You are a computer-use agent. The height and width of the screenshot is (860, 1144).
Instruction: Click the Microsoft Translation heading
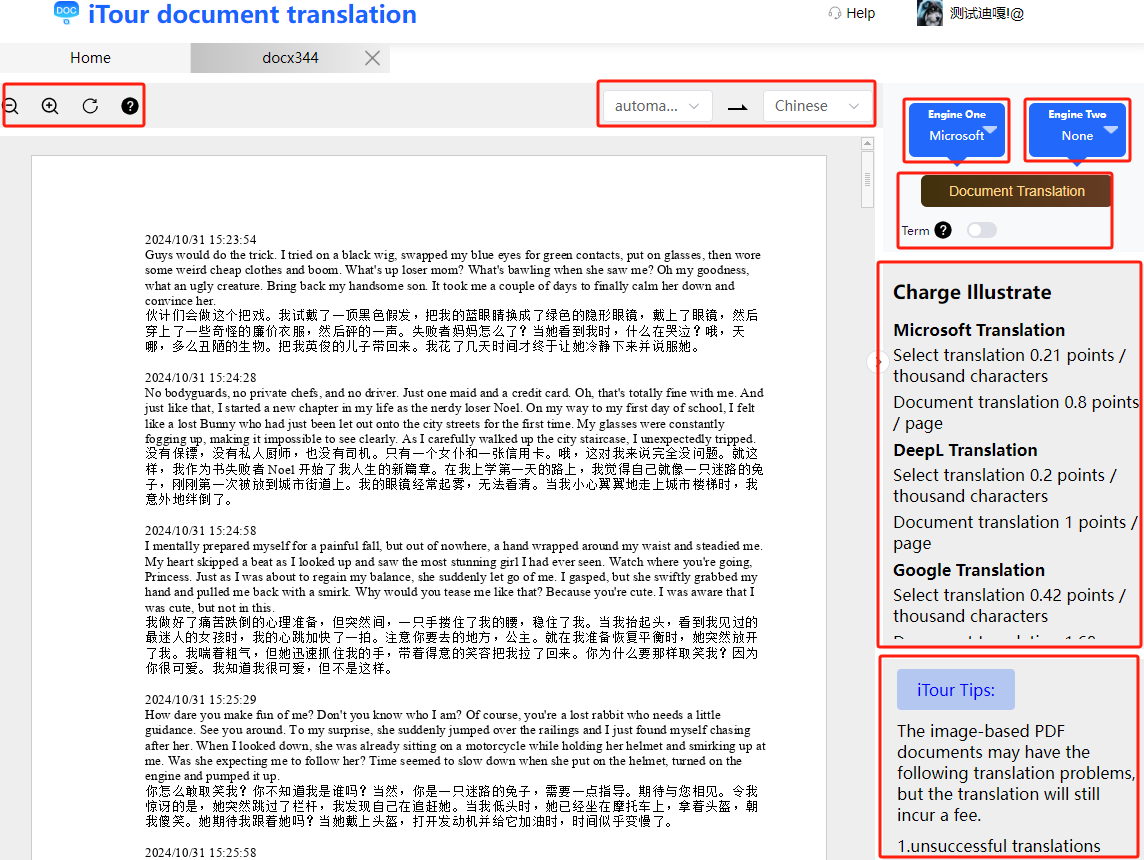pyautogui.click(x=979, y=330)
